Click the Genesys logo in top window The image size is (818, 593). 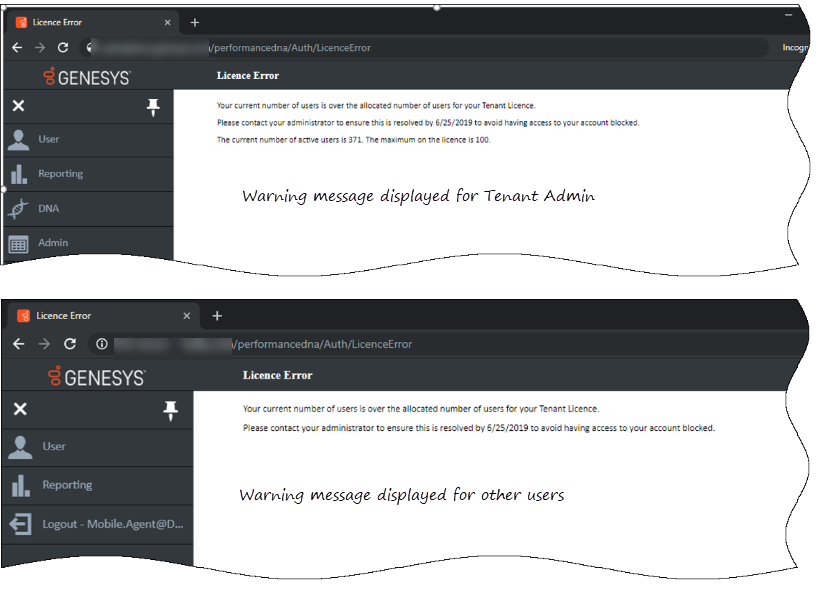pos(87,77)
